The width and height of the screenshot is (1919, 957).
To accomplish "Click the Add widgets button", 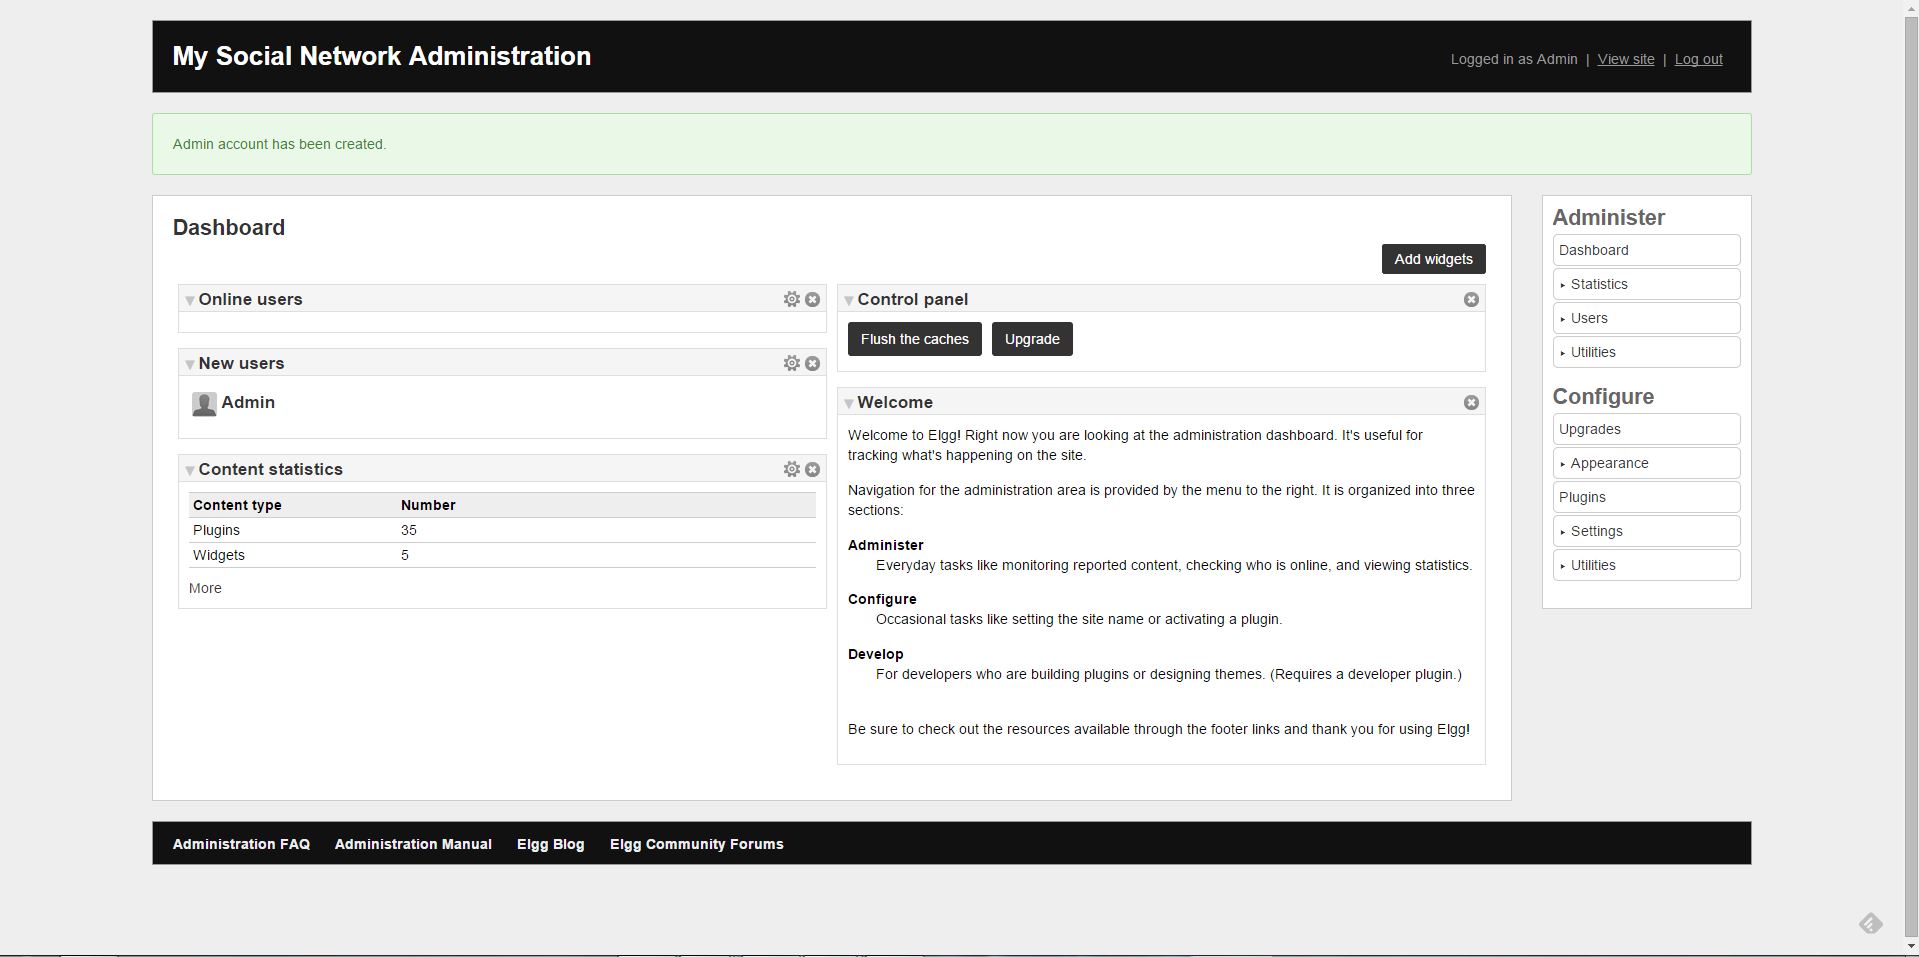I will click(1433, 259).
